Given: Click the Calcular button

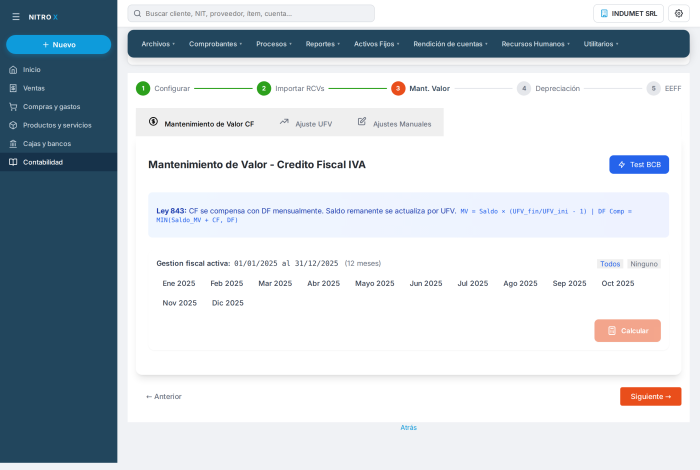Looking at the screenshot, I should point(627,331).
